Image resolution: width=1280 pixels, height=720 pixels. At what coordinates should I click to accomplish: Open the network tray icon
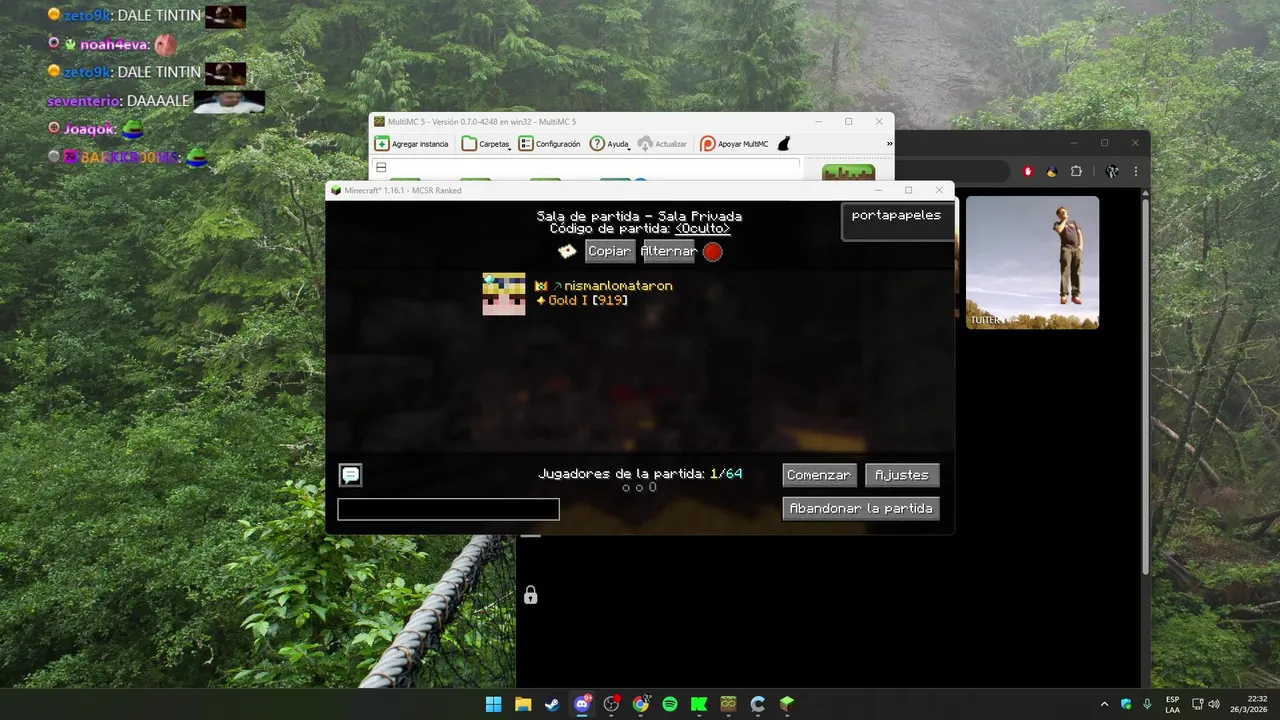tap(1198, 704)
